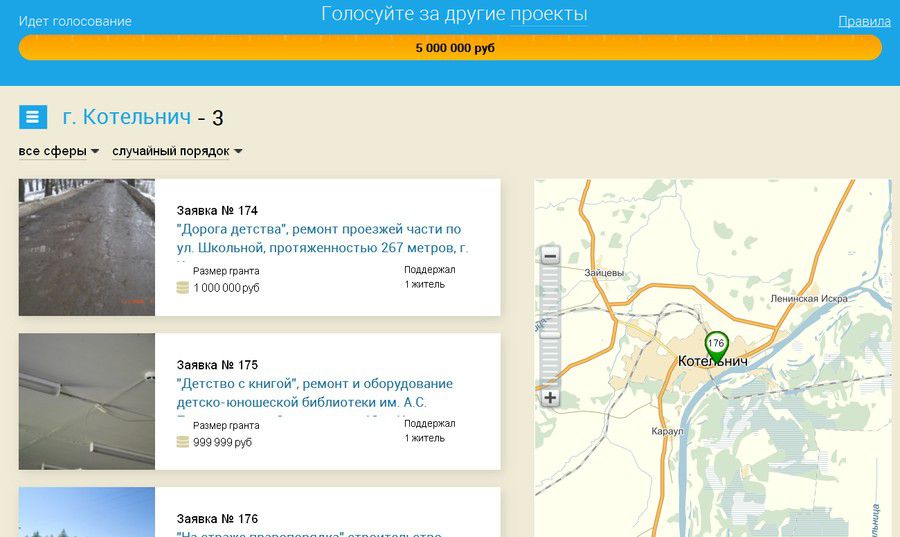
Task: Click the Котельнич label on the map
Action: (x=712, y=361)
